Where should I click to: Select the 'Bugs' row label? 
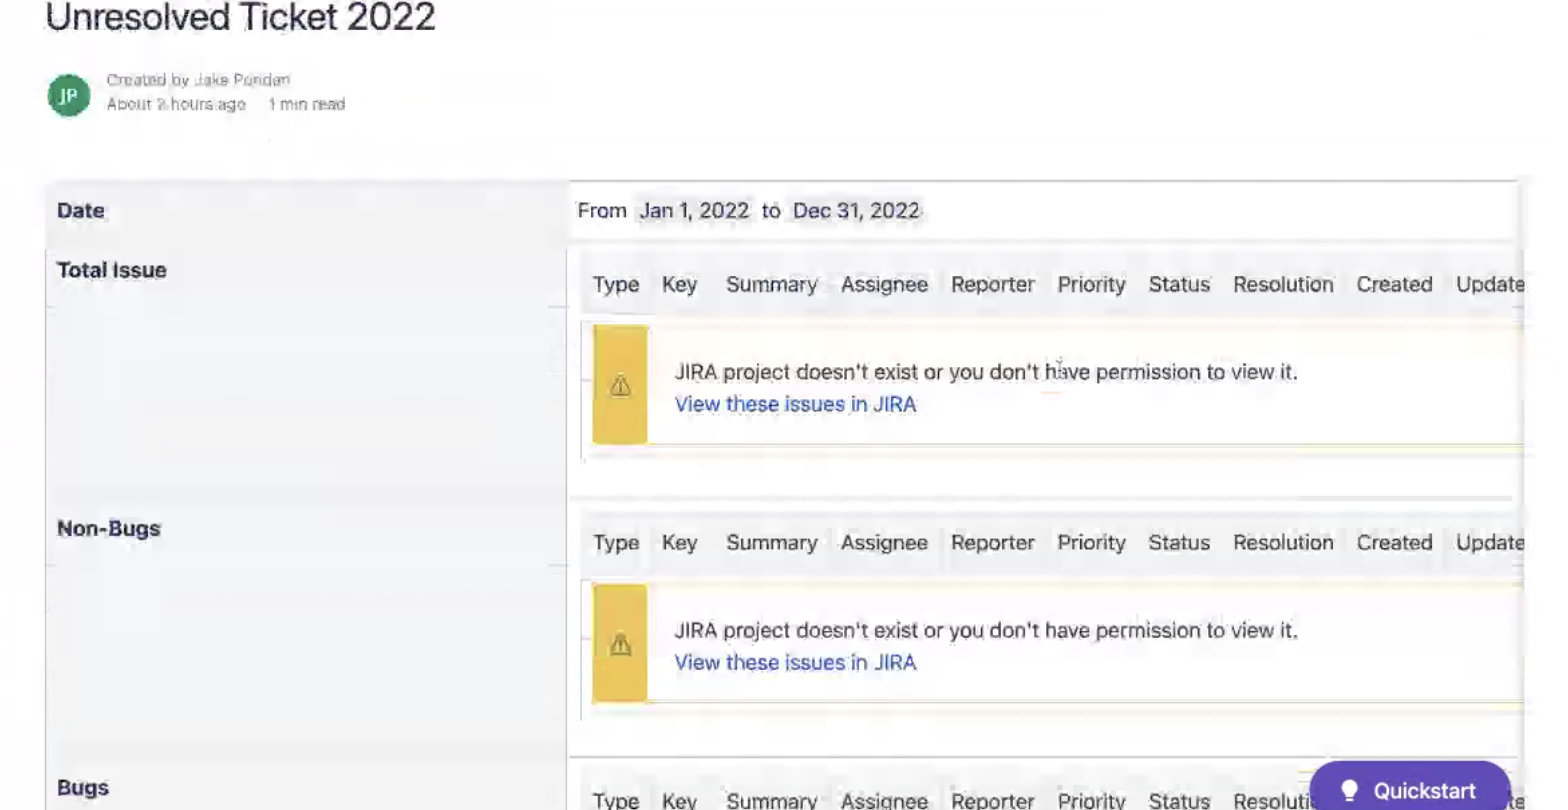[x=83, y=788]
